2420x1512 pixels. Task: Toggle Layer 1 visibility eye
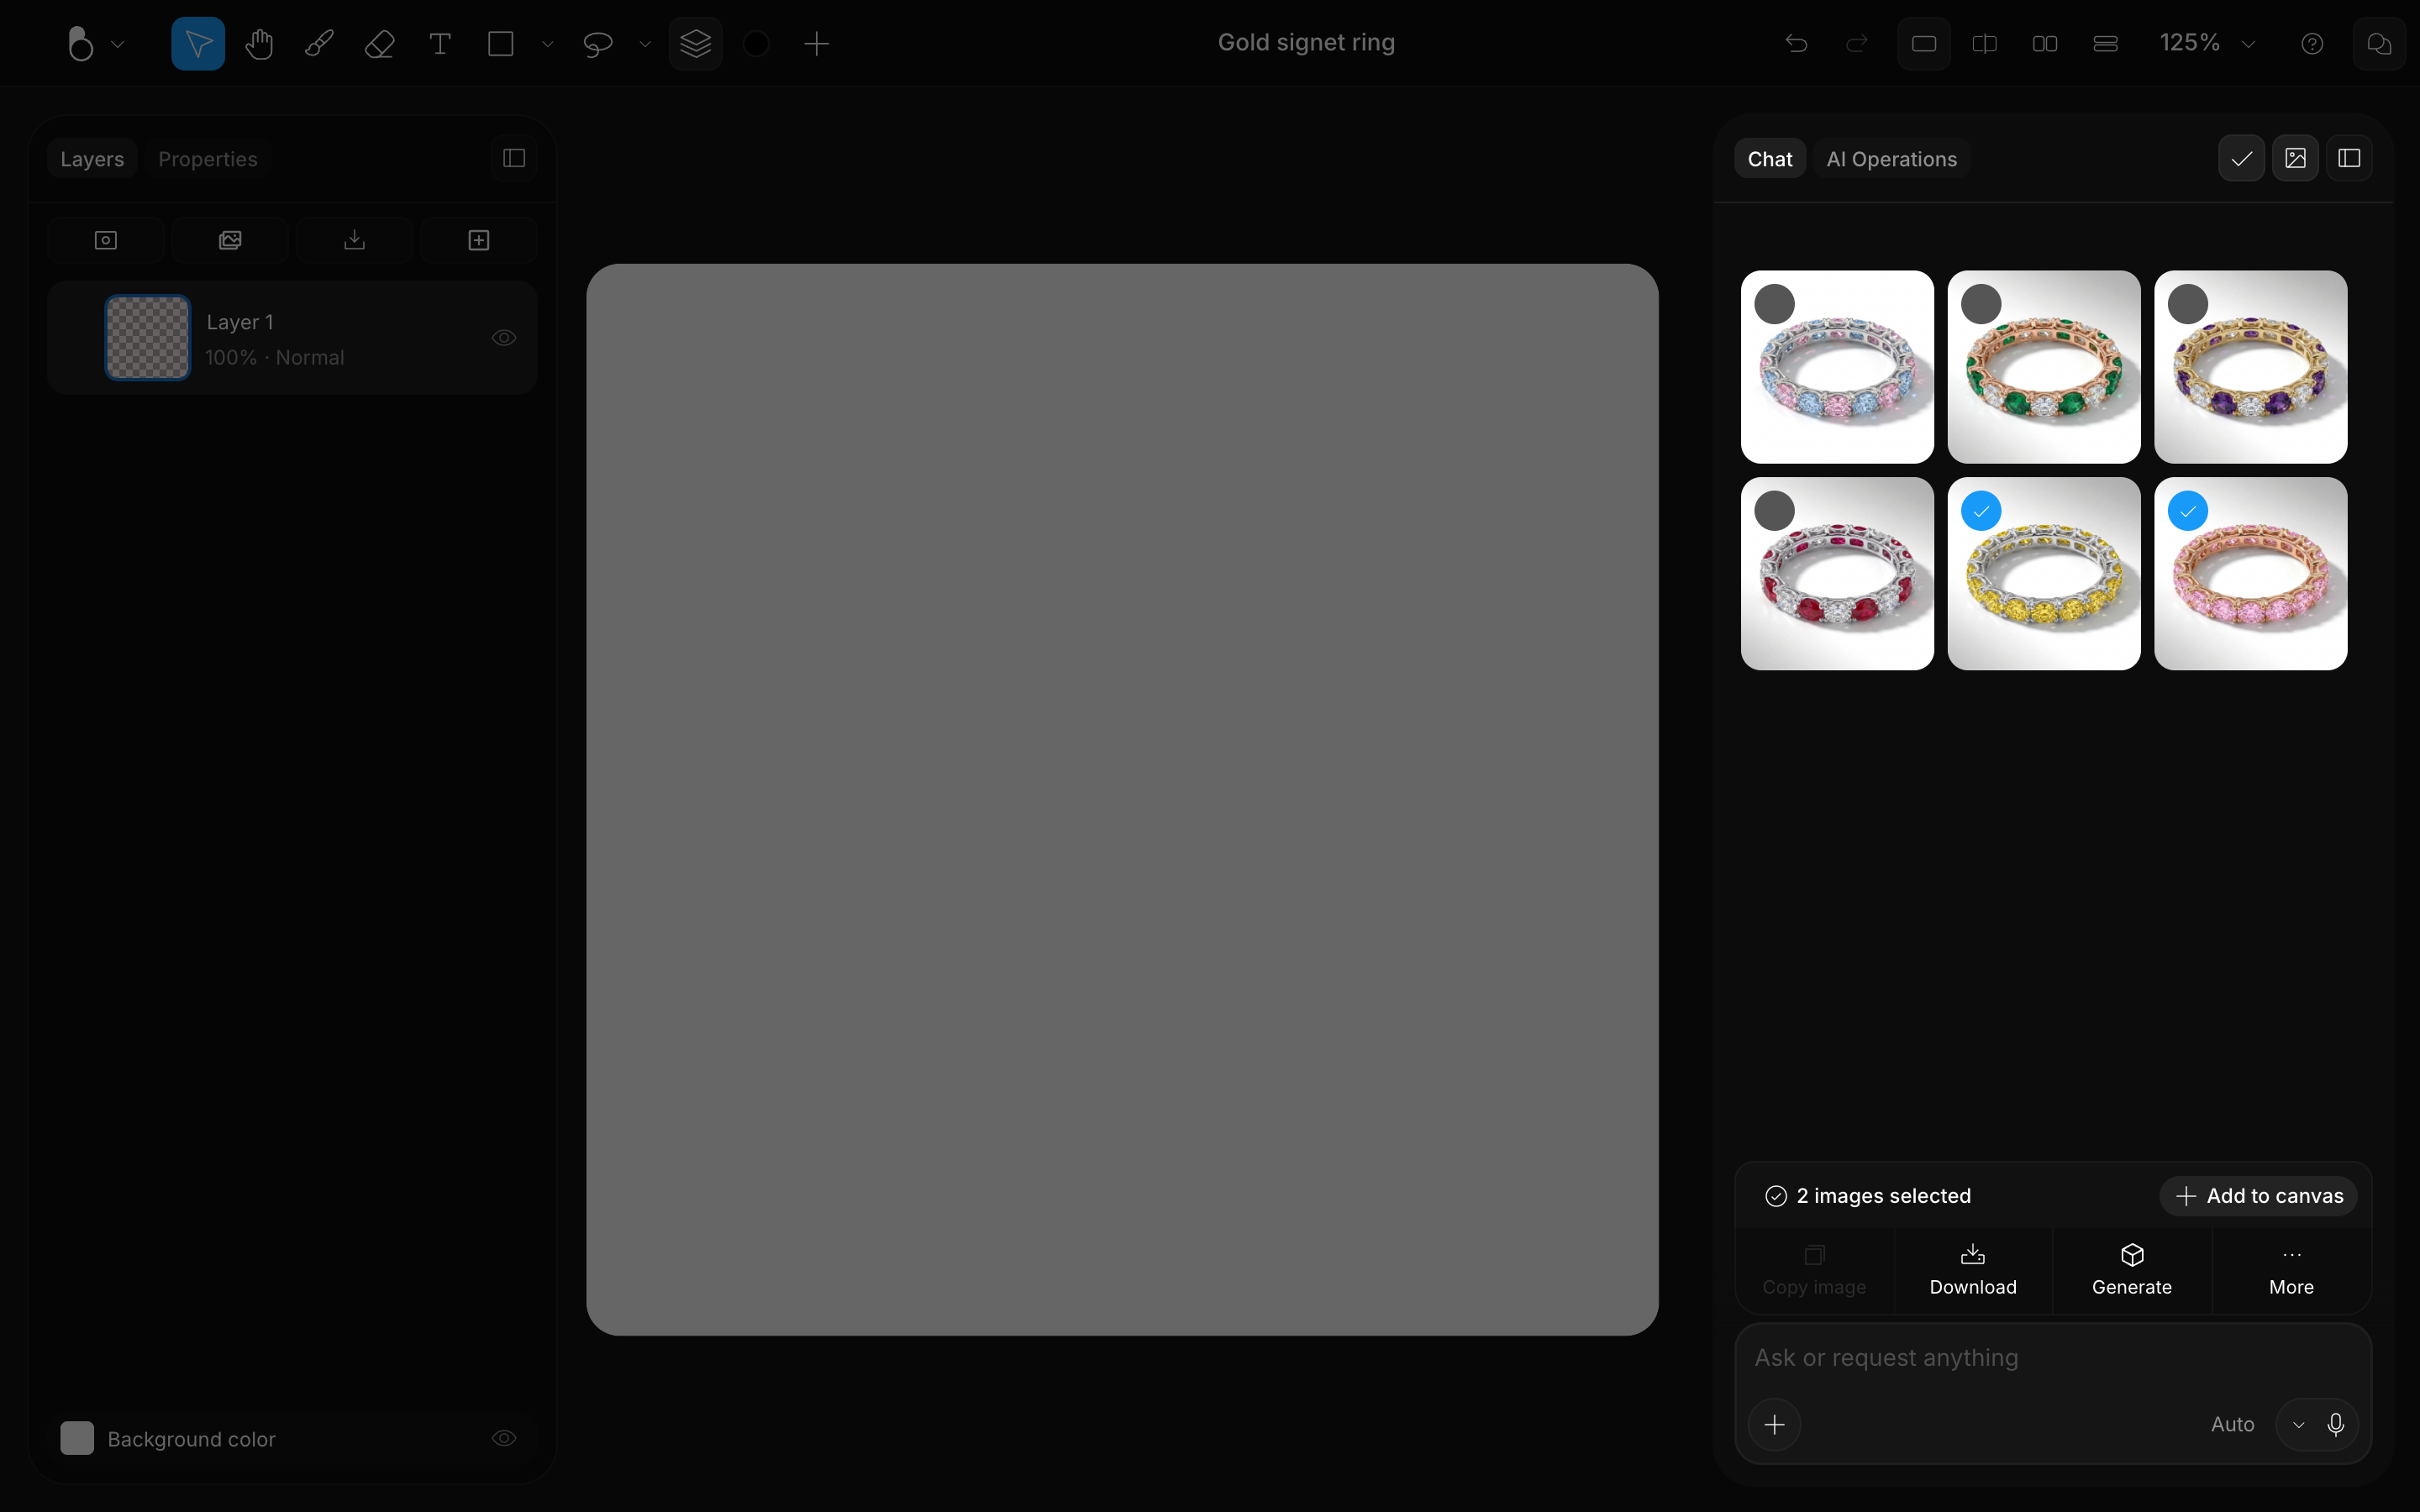pyautogui.click(x=504, y=338)
